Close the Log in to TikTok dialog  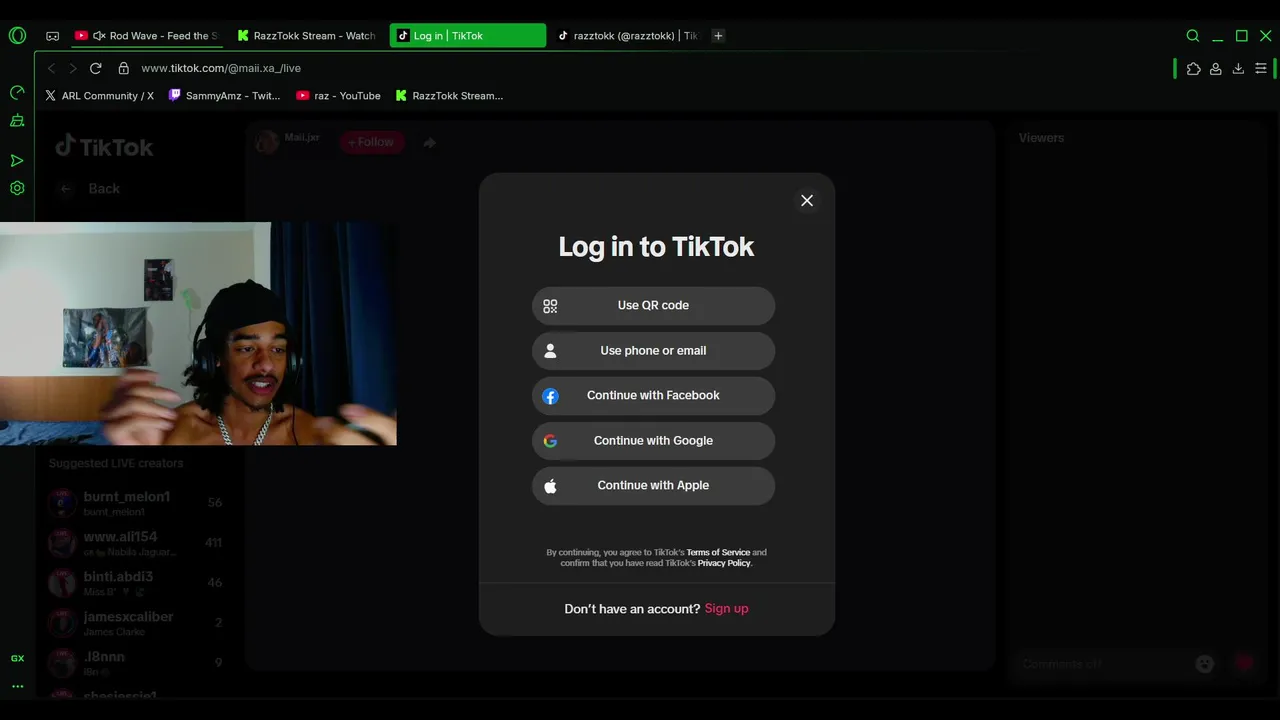click(x=807, y=200)
